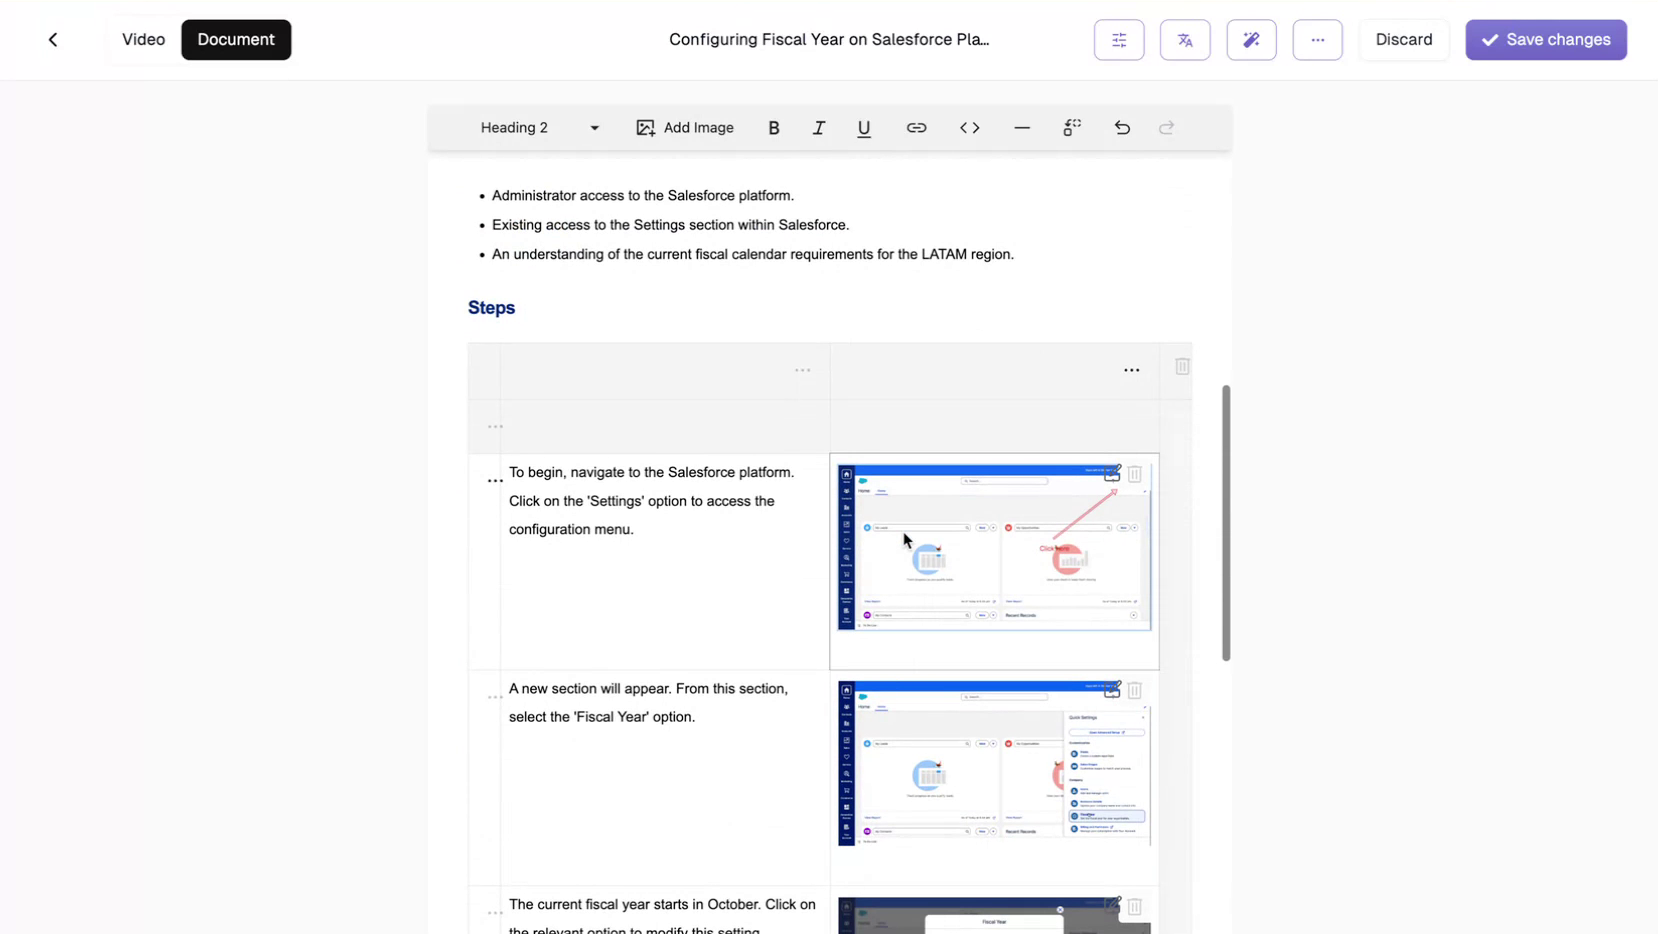The height and width of the screenshot is (934, 1658).
Task: Open the table column options menu
Action: [1131, 369]
